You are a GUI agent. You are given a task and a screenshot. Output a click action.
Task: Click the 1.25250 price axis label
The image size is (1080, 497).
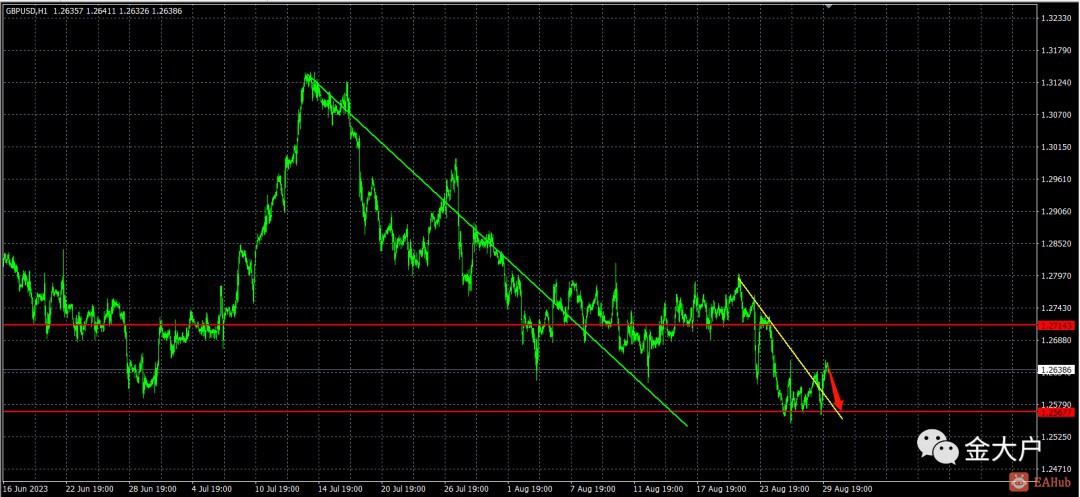coord(1056,436)
